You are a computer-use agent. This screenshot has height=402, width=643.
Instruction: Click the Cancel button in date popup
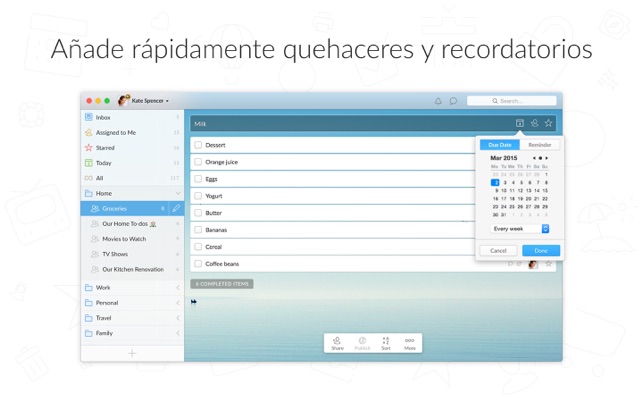click(x=498, y=251)
